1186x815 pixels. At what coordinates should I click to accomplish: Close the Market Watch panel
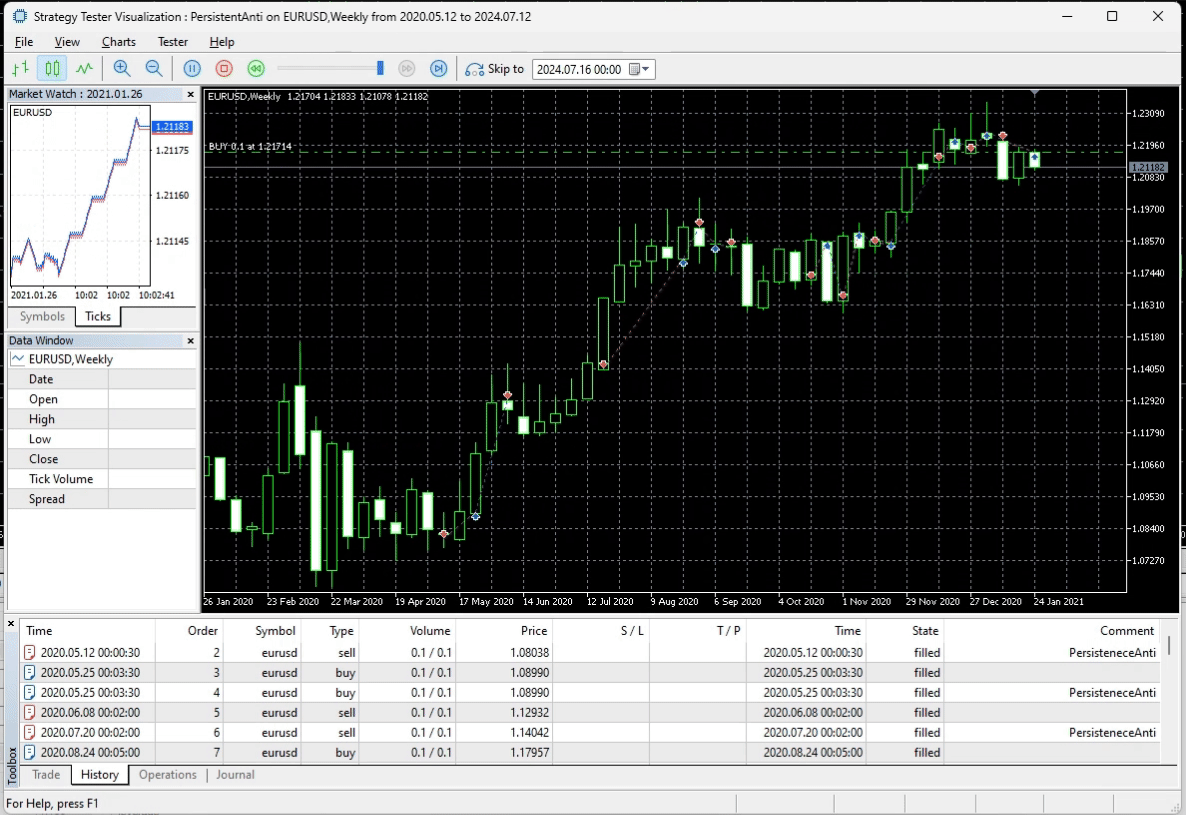[x=189, y=94]
